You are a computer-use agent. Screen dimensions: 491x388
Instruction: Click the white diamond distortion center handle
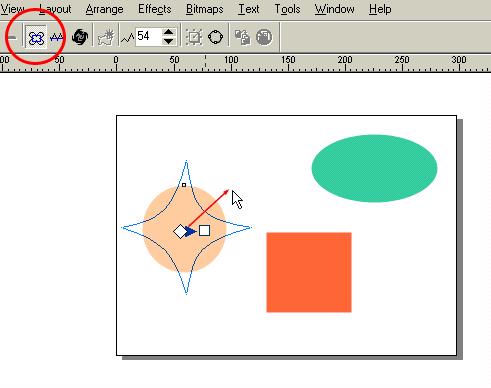(180, 231)
